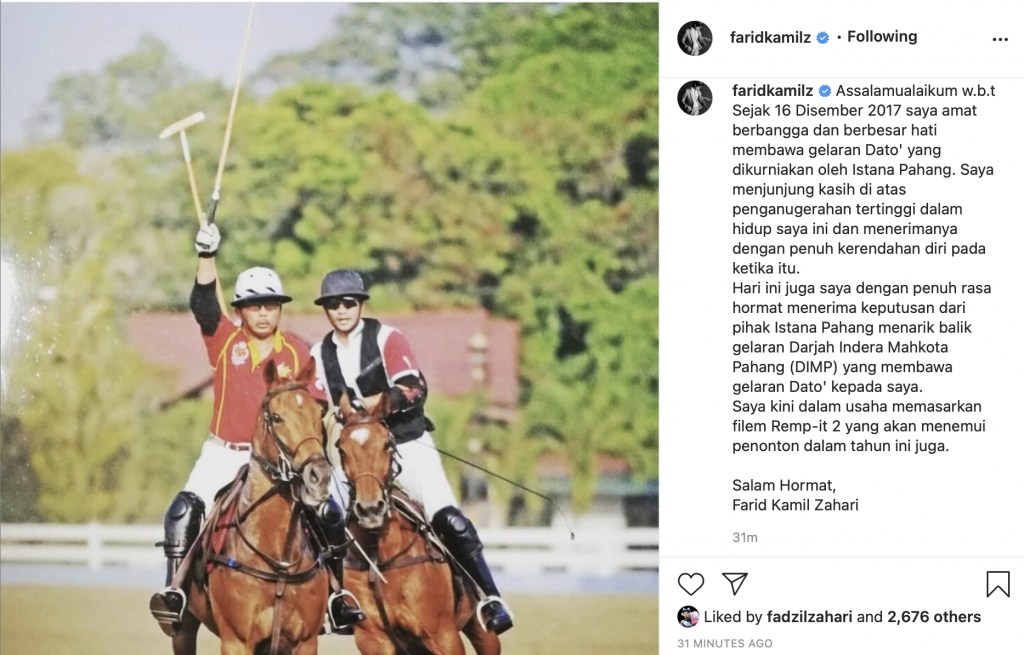The width and height of the screenshot is (1024, 655).
Task: Share the post via paper plane icon
Action: (735, 583)
